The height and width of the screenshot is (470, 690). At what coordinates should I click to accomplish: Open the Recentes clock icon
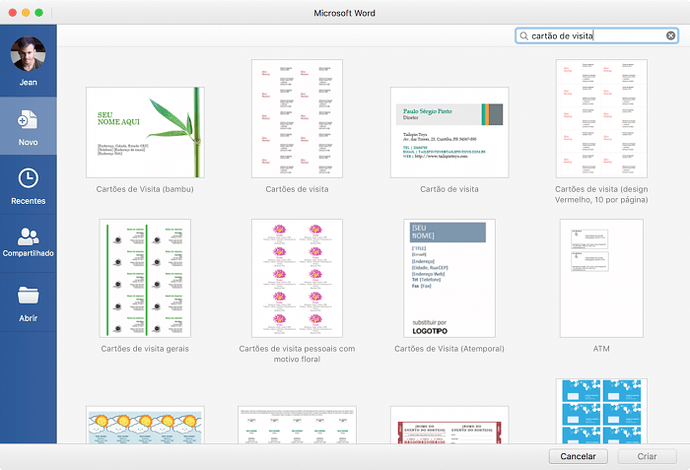[28, 178]
